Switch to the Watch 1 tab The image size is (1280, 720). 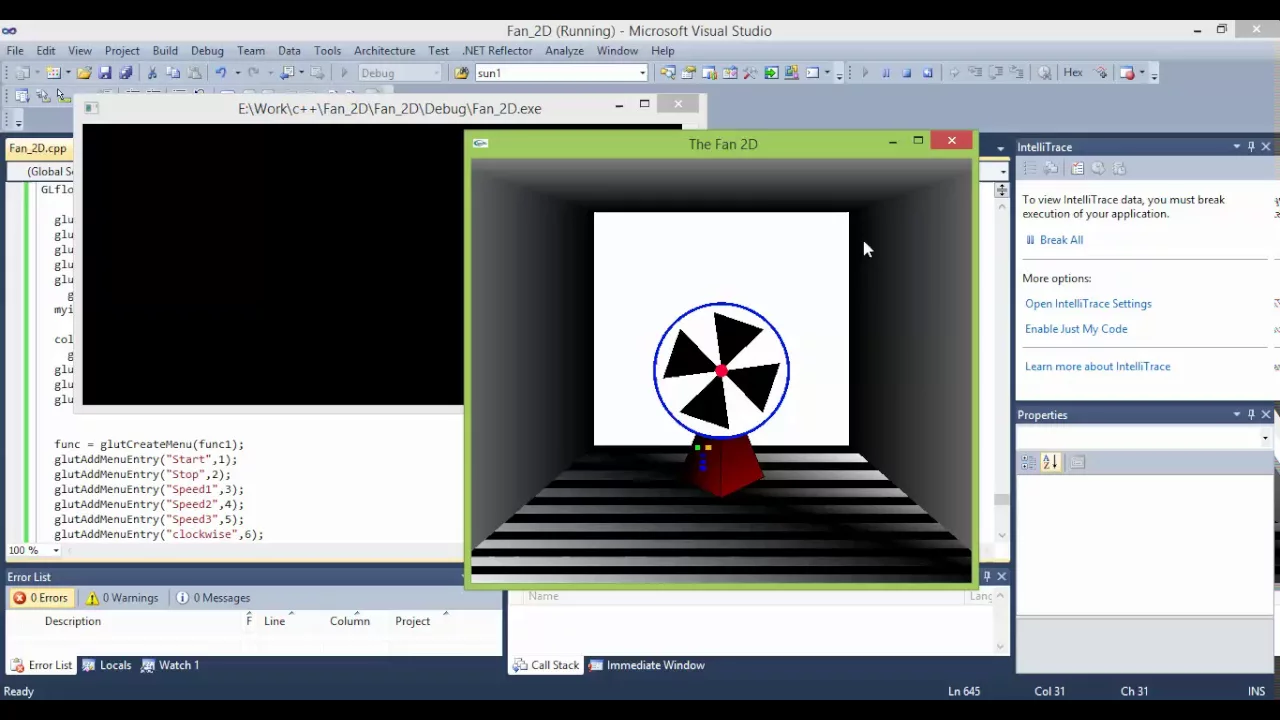coord(170,665)
